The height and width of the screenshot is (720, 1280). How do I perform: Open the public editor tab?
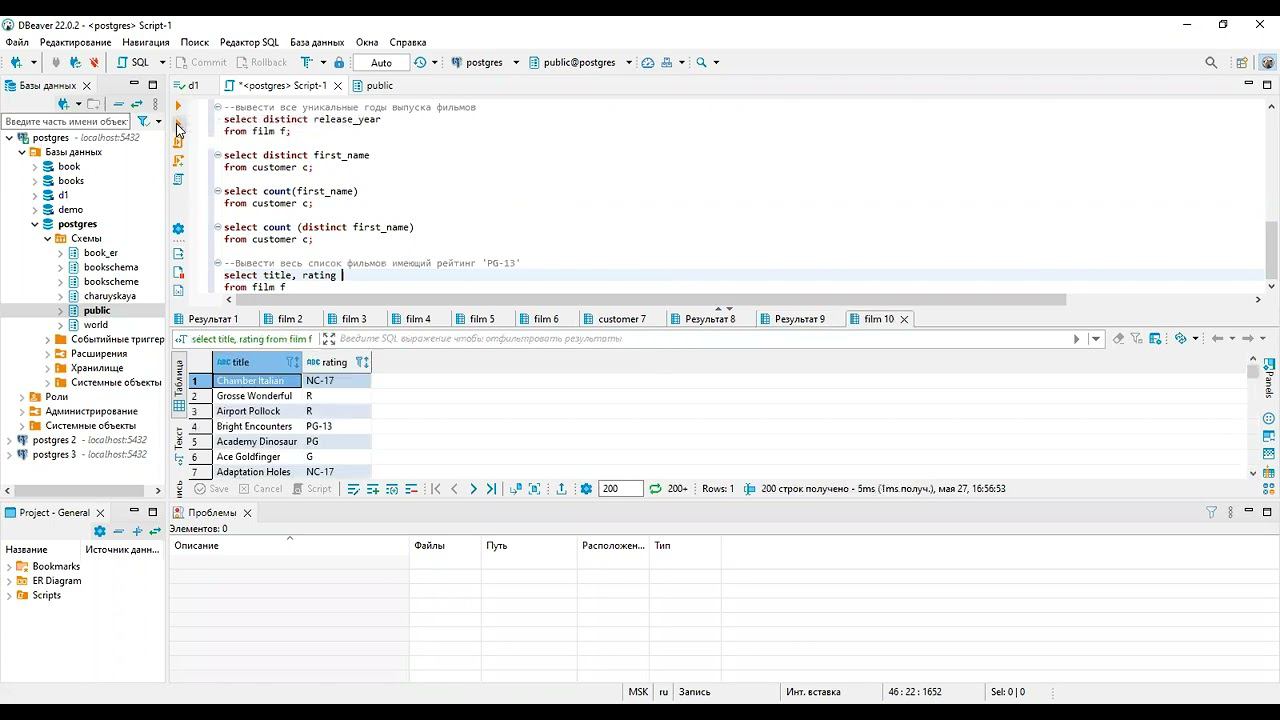coord(372,86)
